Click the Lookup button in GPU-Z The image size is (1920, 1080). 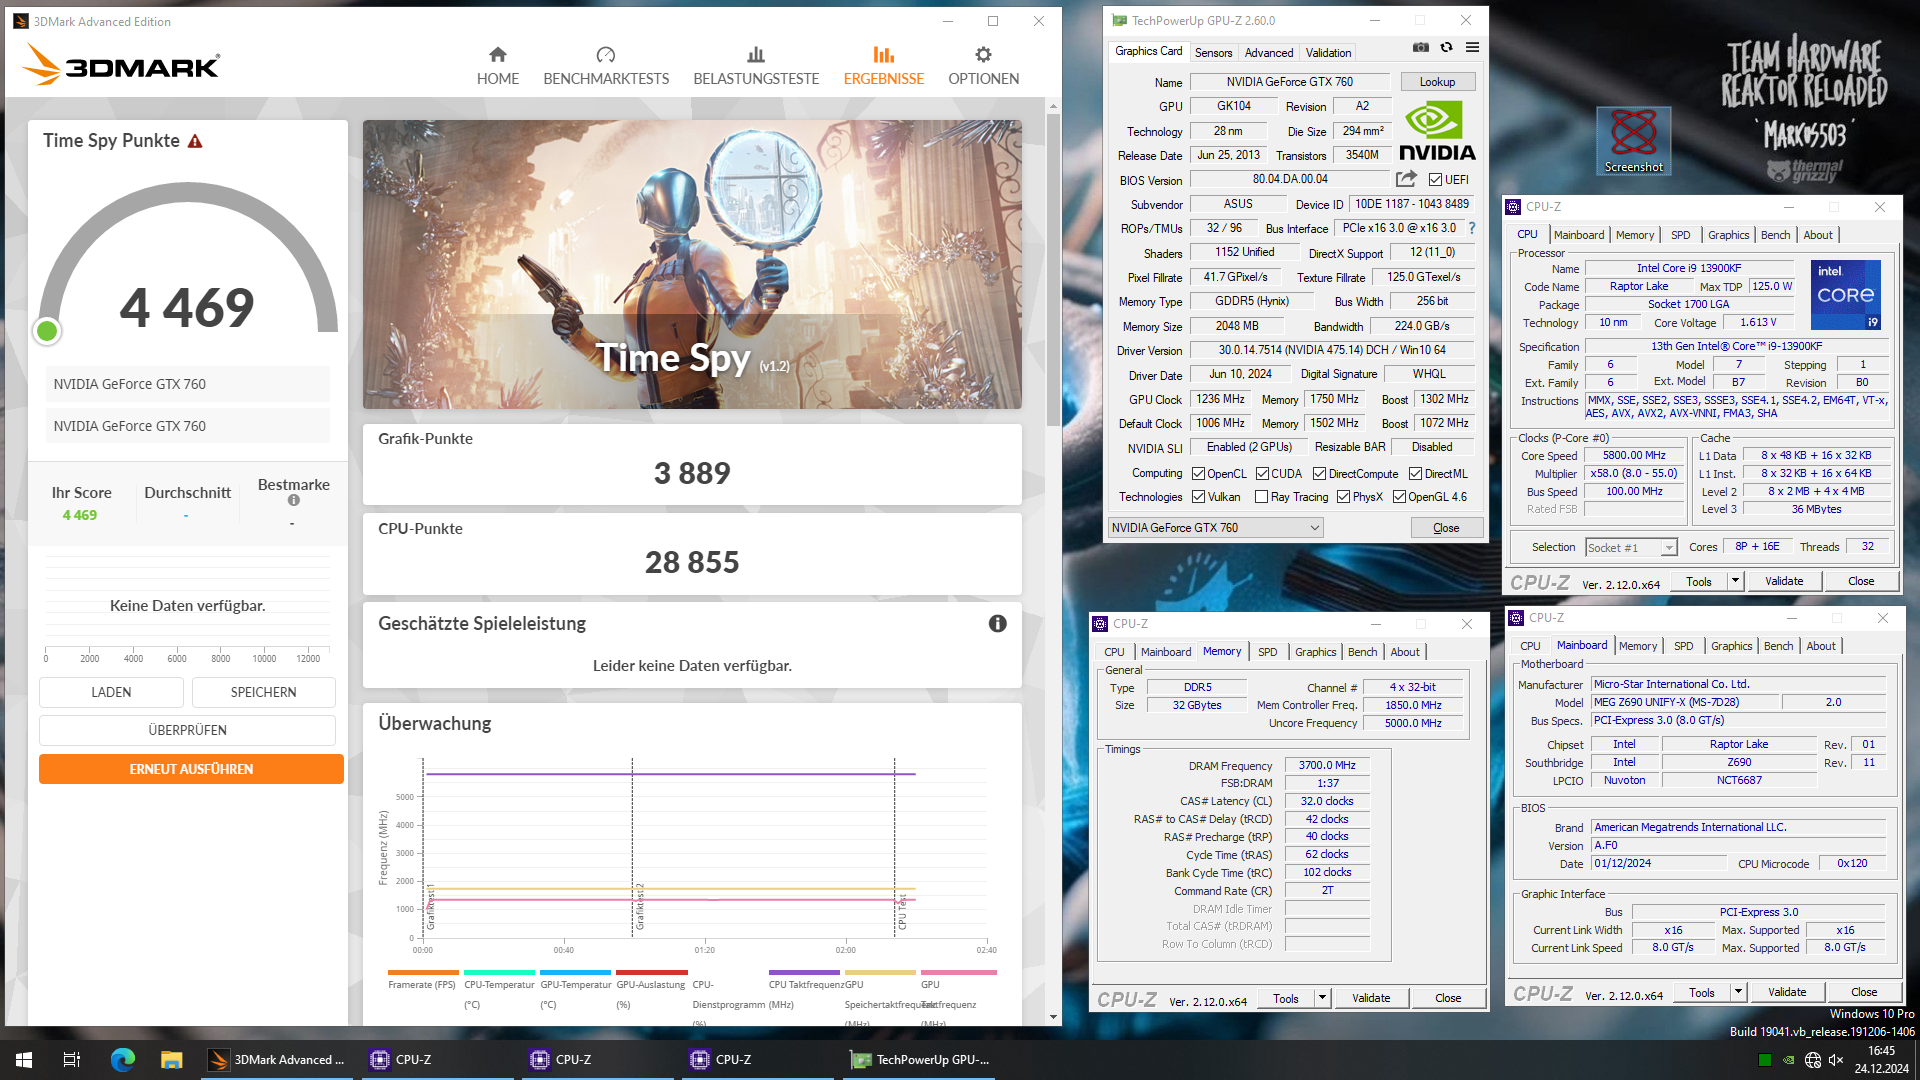(x=1437, y=82)
